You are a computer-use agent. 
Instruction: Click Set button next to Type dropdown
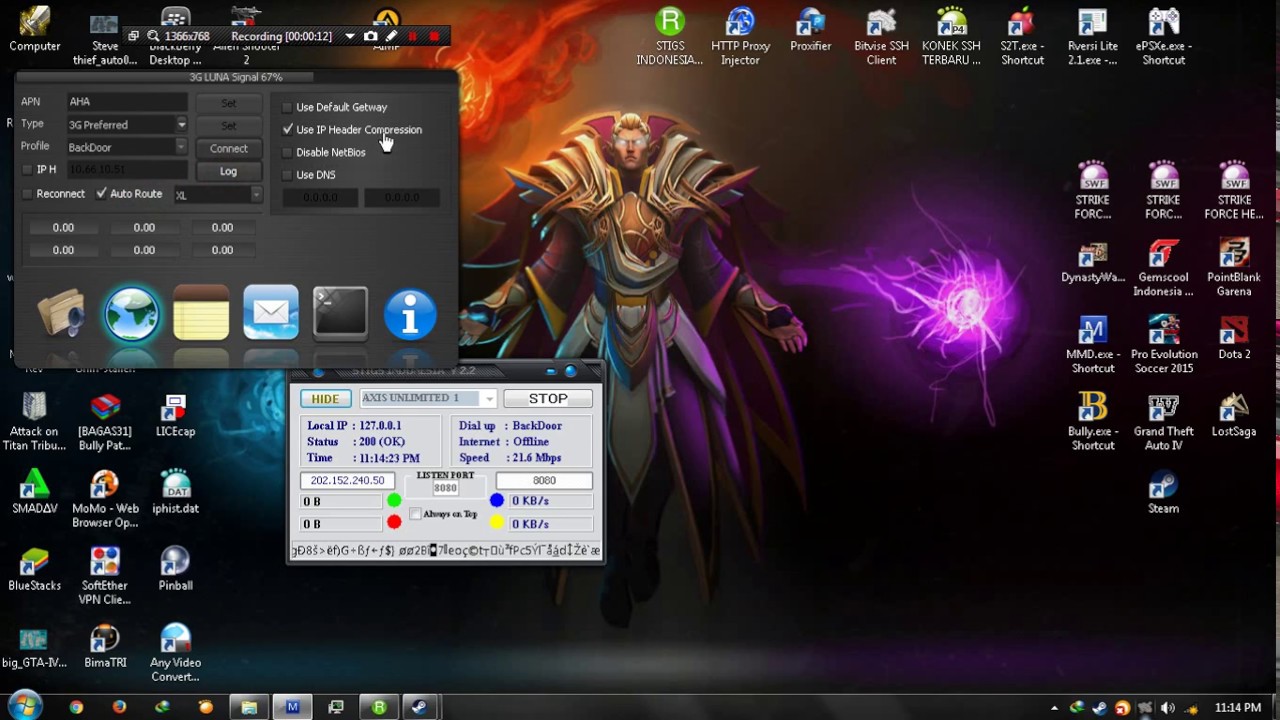229,125
